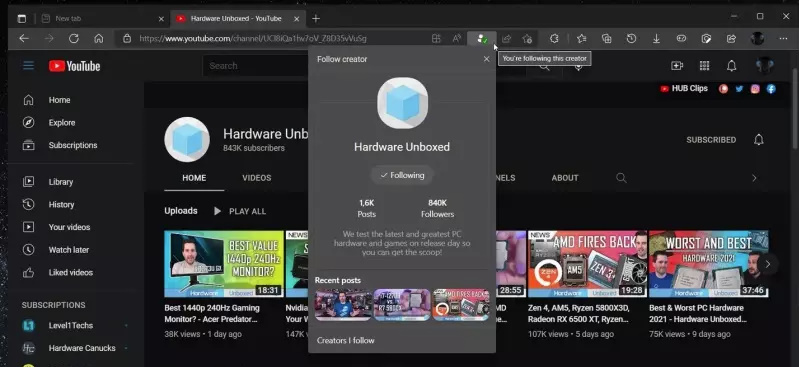Open the browser Collections icon
This screenshot has width=799, height=367.
coord(606,39)
